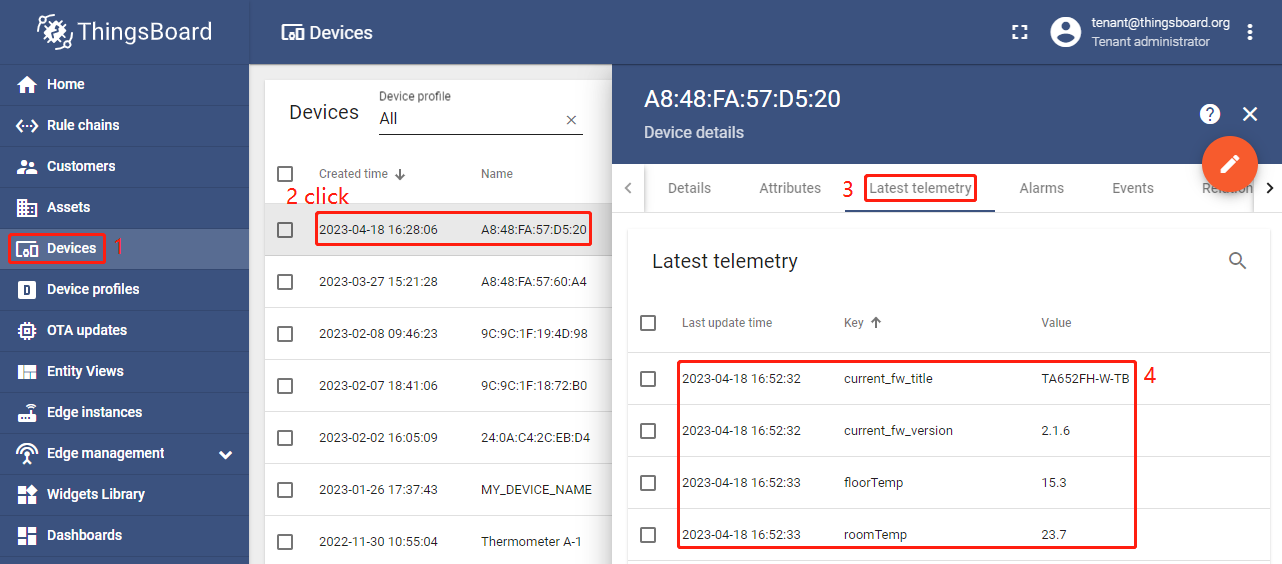Toggle fullscreen mode icon
The image size is (1282, 564).
[x=1020, y=32]
